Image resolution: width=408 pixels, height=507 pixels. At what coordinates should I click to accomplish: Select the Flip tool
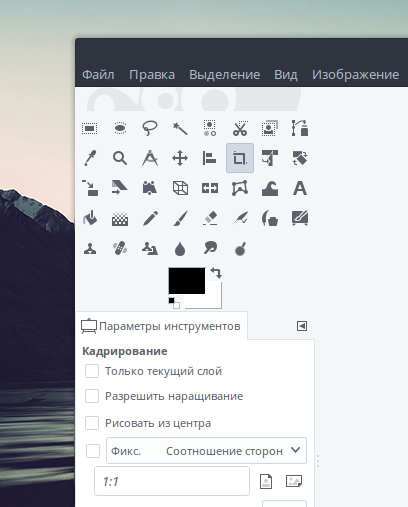210,188
